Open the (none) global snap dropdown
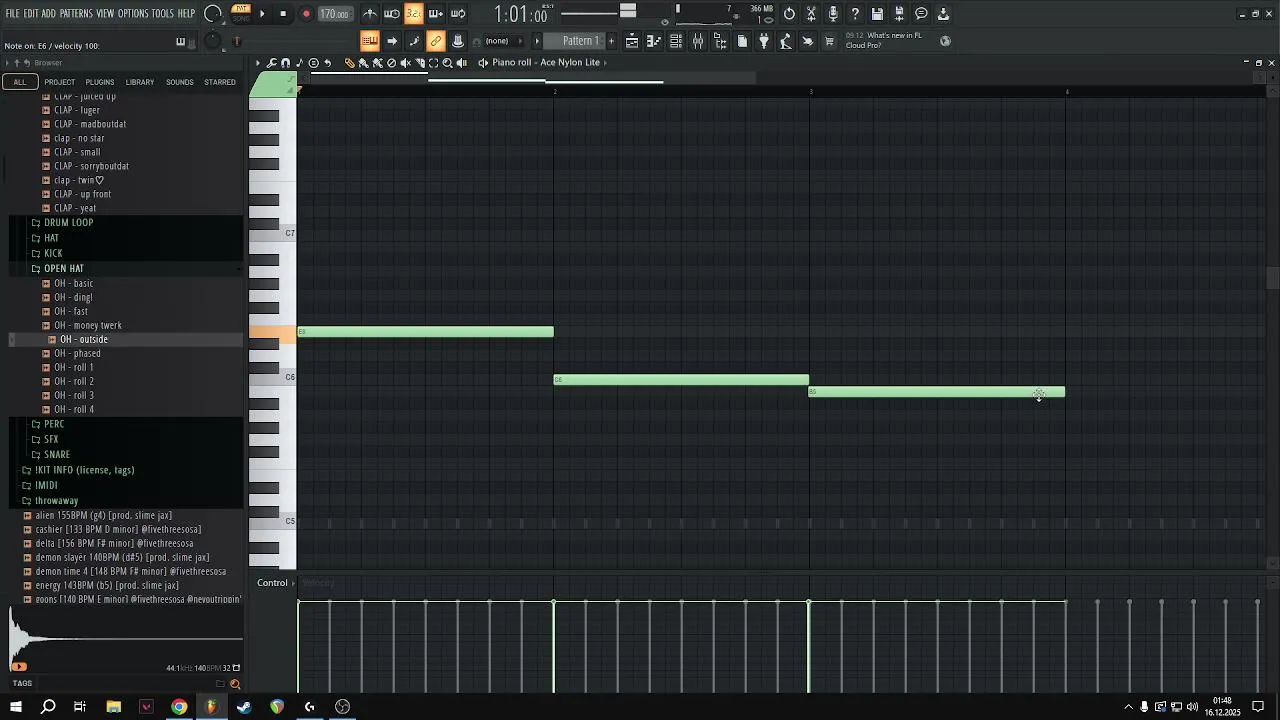Screen dimensions: 1280x720 click(x=505, y=41)
